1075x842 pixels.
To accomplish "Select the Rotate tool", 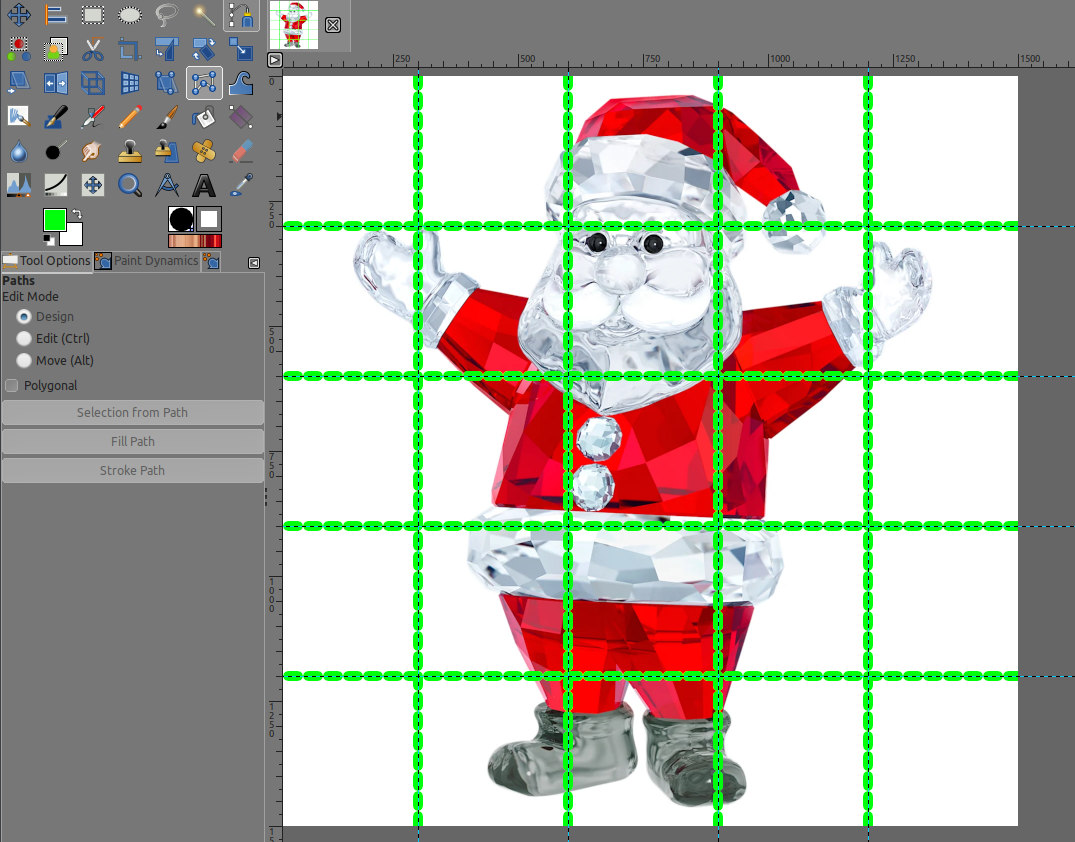I will point(204,49).
